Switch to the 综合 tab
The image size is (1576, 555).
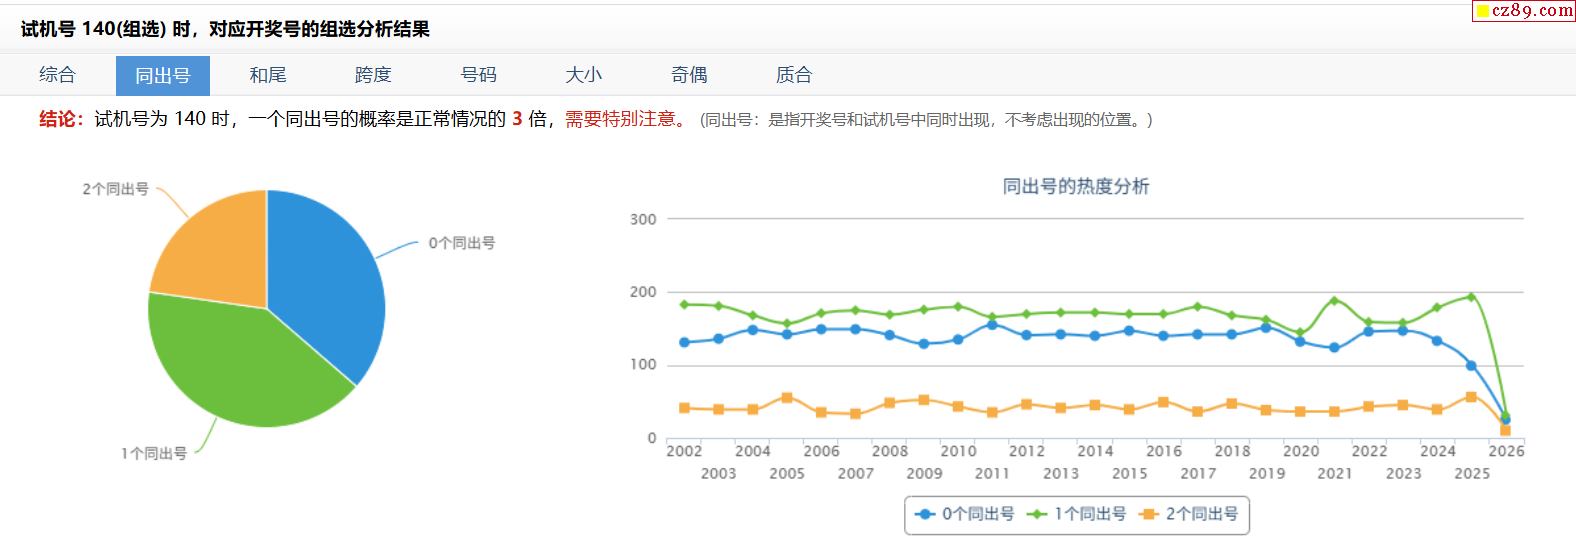pyautogui.click(x=57, y=75)
